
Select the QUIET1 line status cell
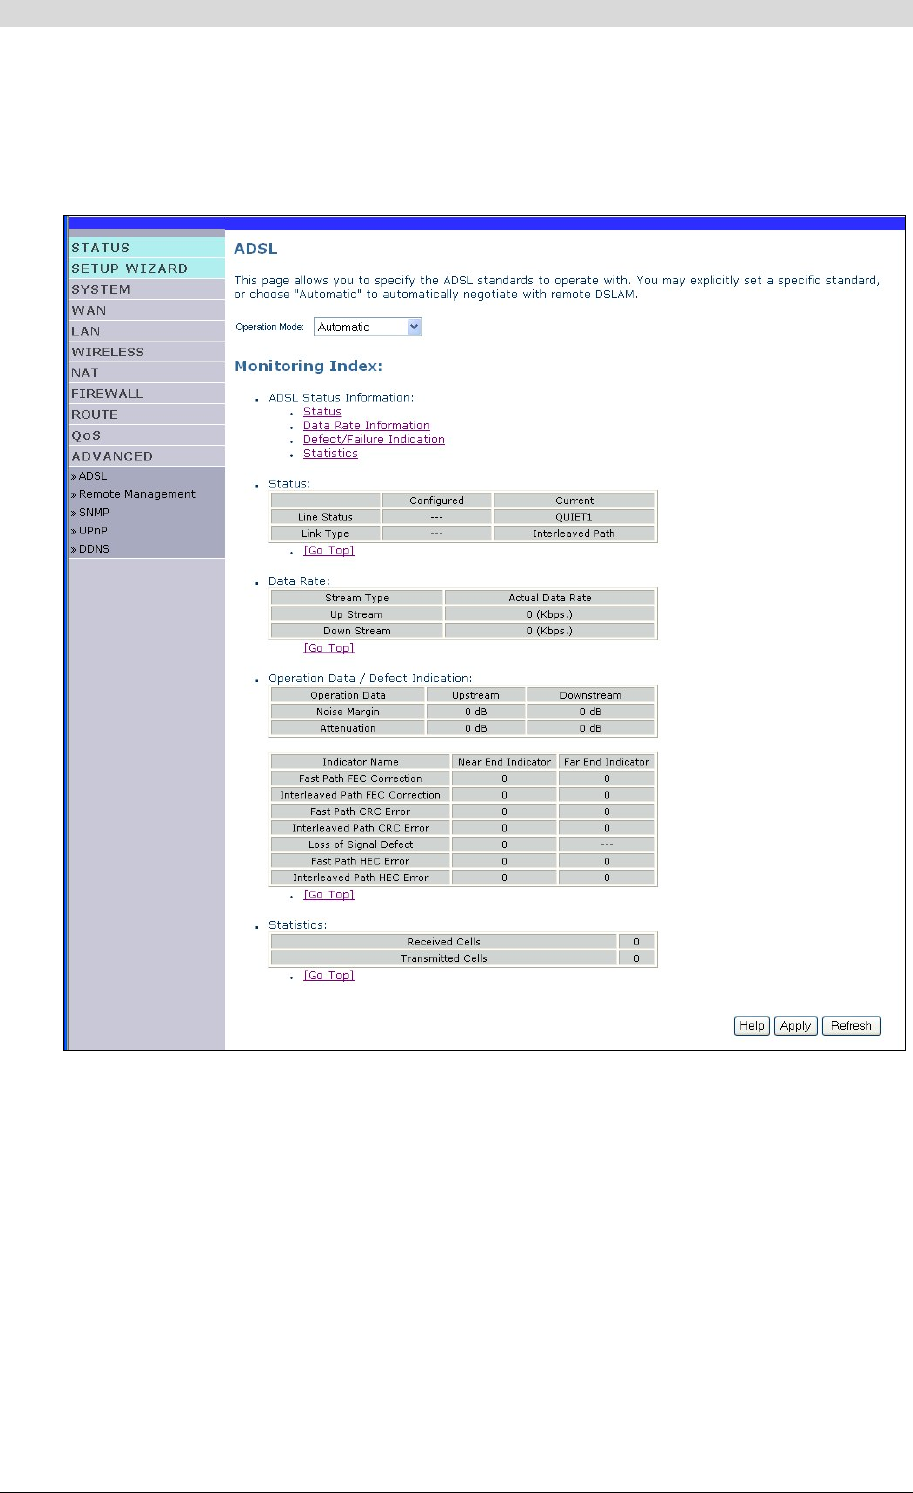(575, 517)
